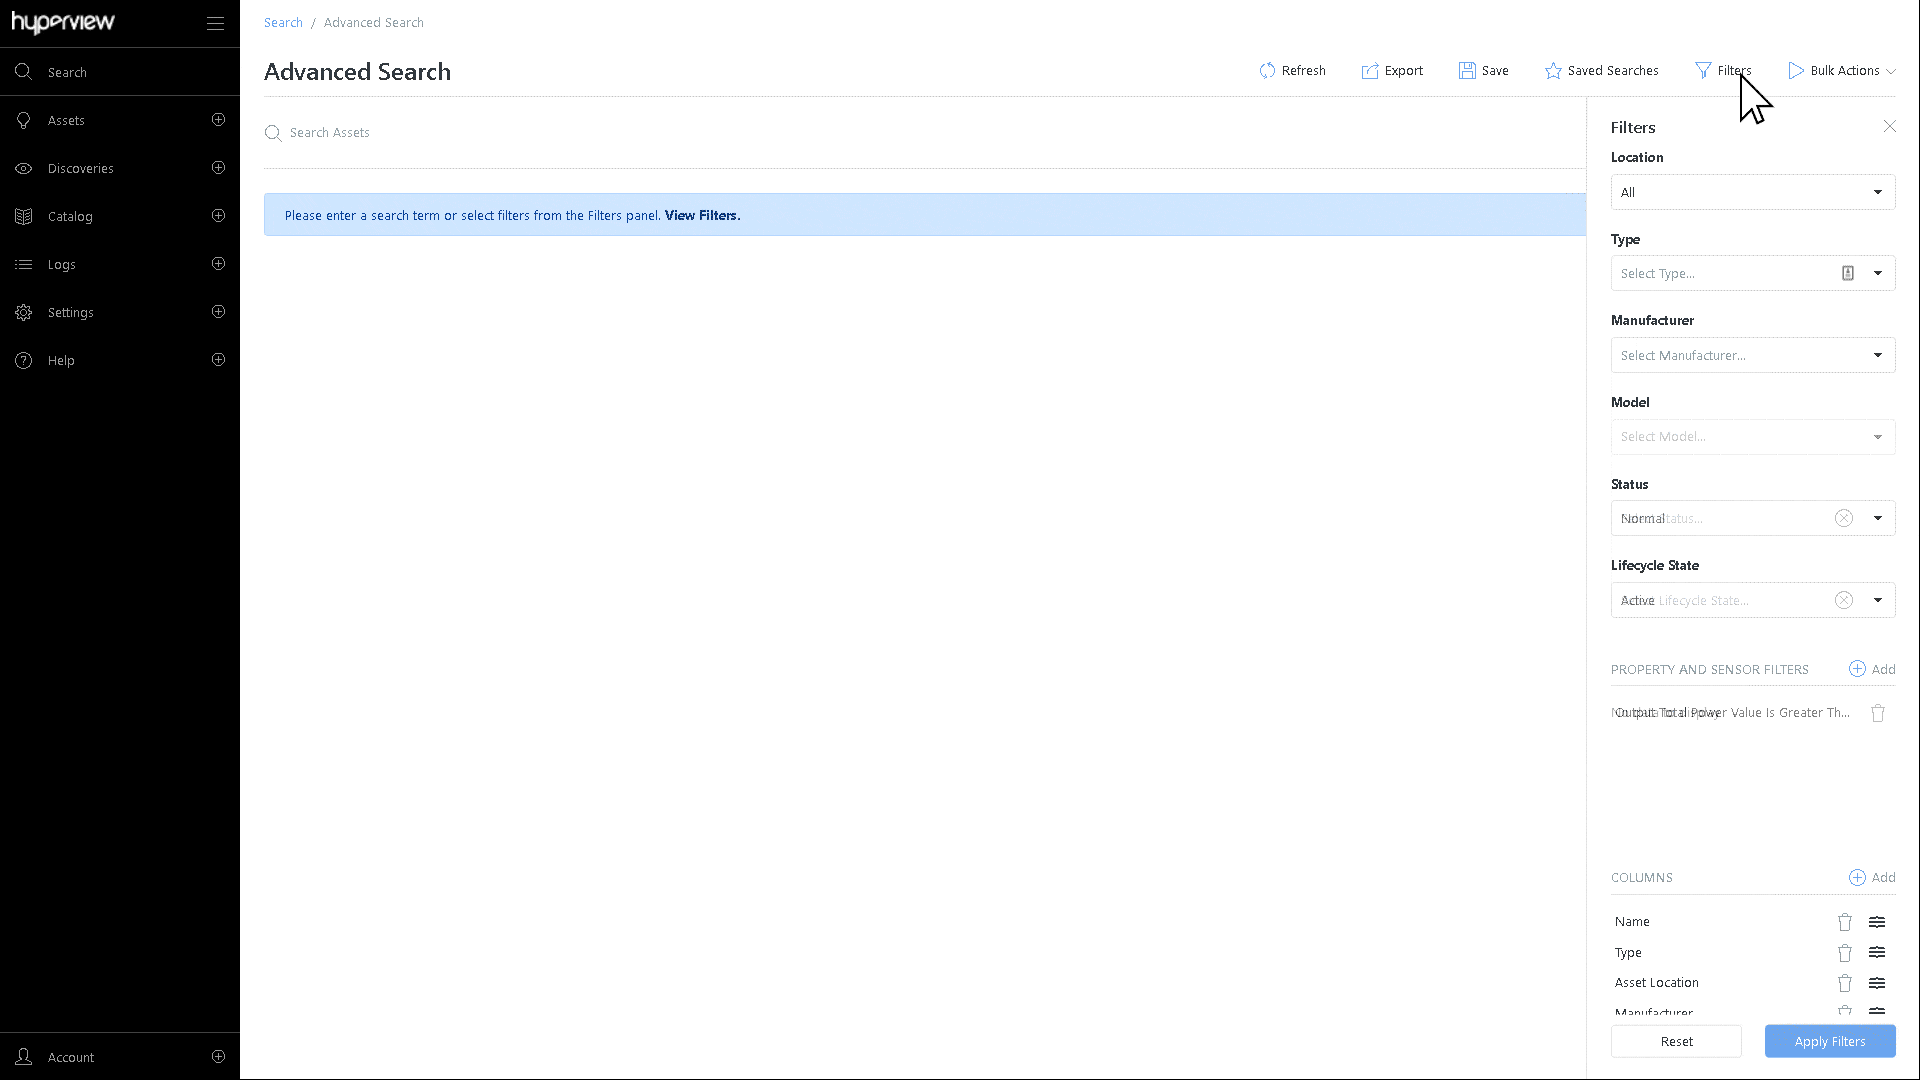The image size is (1920, 1080).
Task: Navigate to Search via the breadcrumb link
Action: tap(283, 22)
